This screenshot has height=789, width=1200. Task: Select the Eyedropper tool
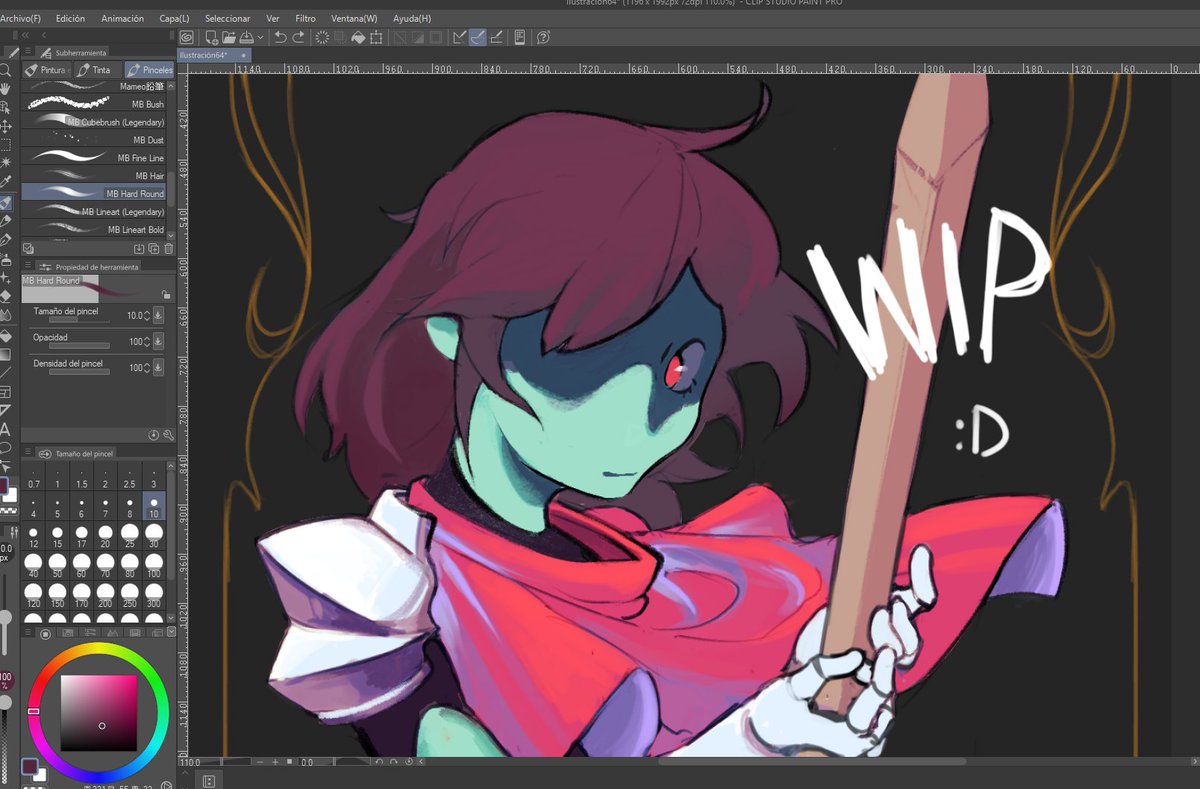(x=6, y=182)
